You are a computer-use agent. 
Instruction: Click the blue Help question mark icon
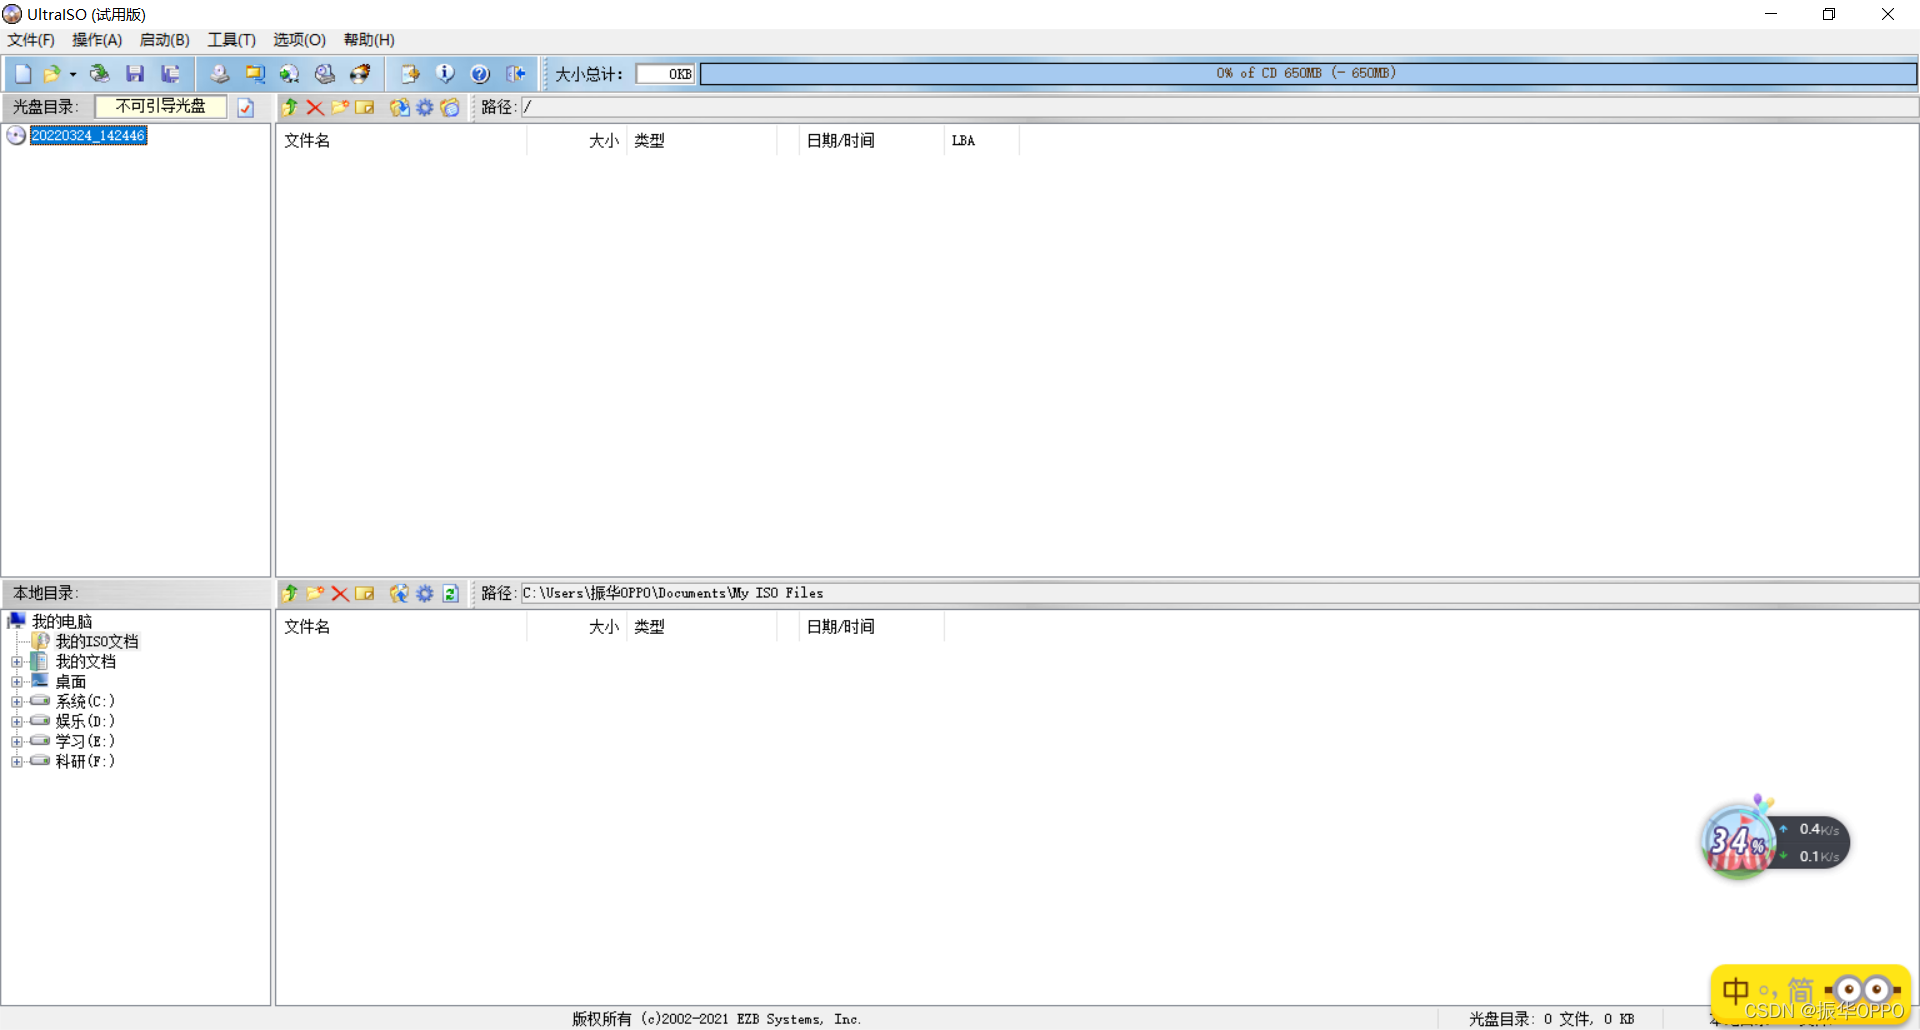point(480,74)
